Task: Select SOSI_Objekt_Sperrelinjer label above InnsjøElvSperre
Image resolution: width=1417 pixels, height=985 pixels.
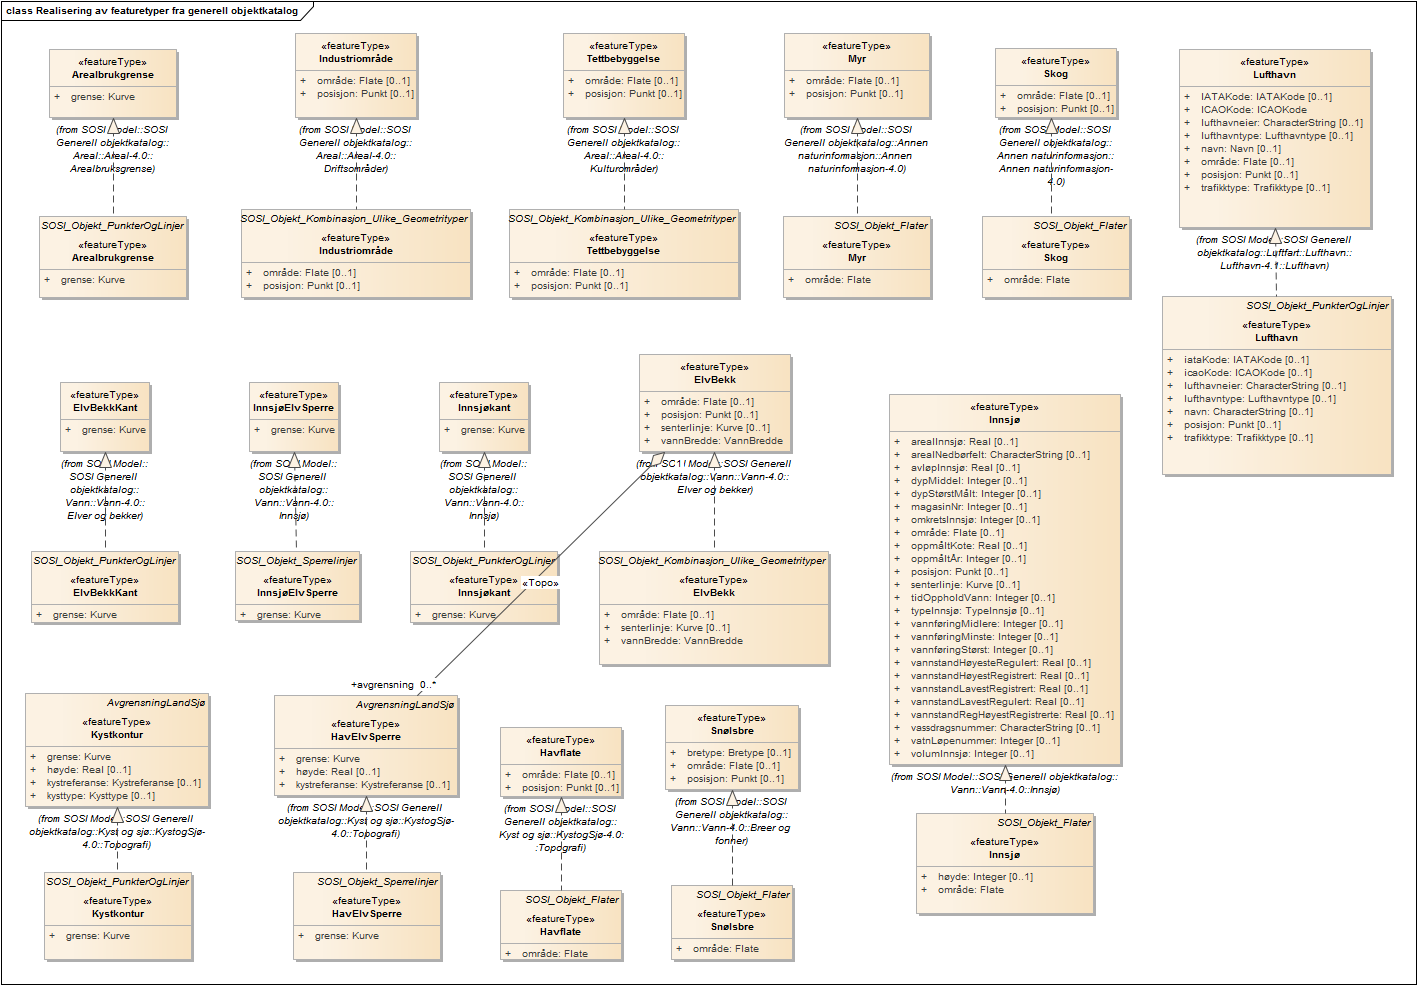Action: 297,561
